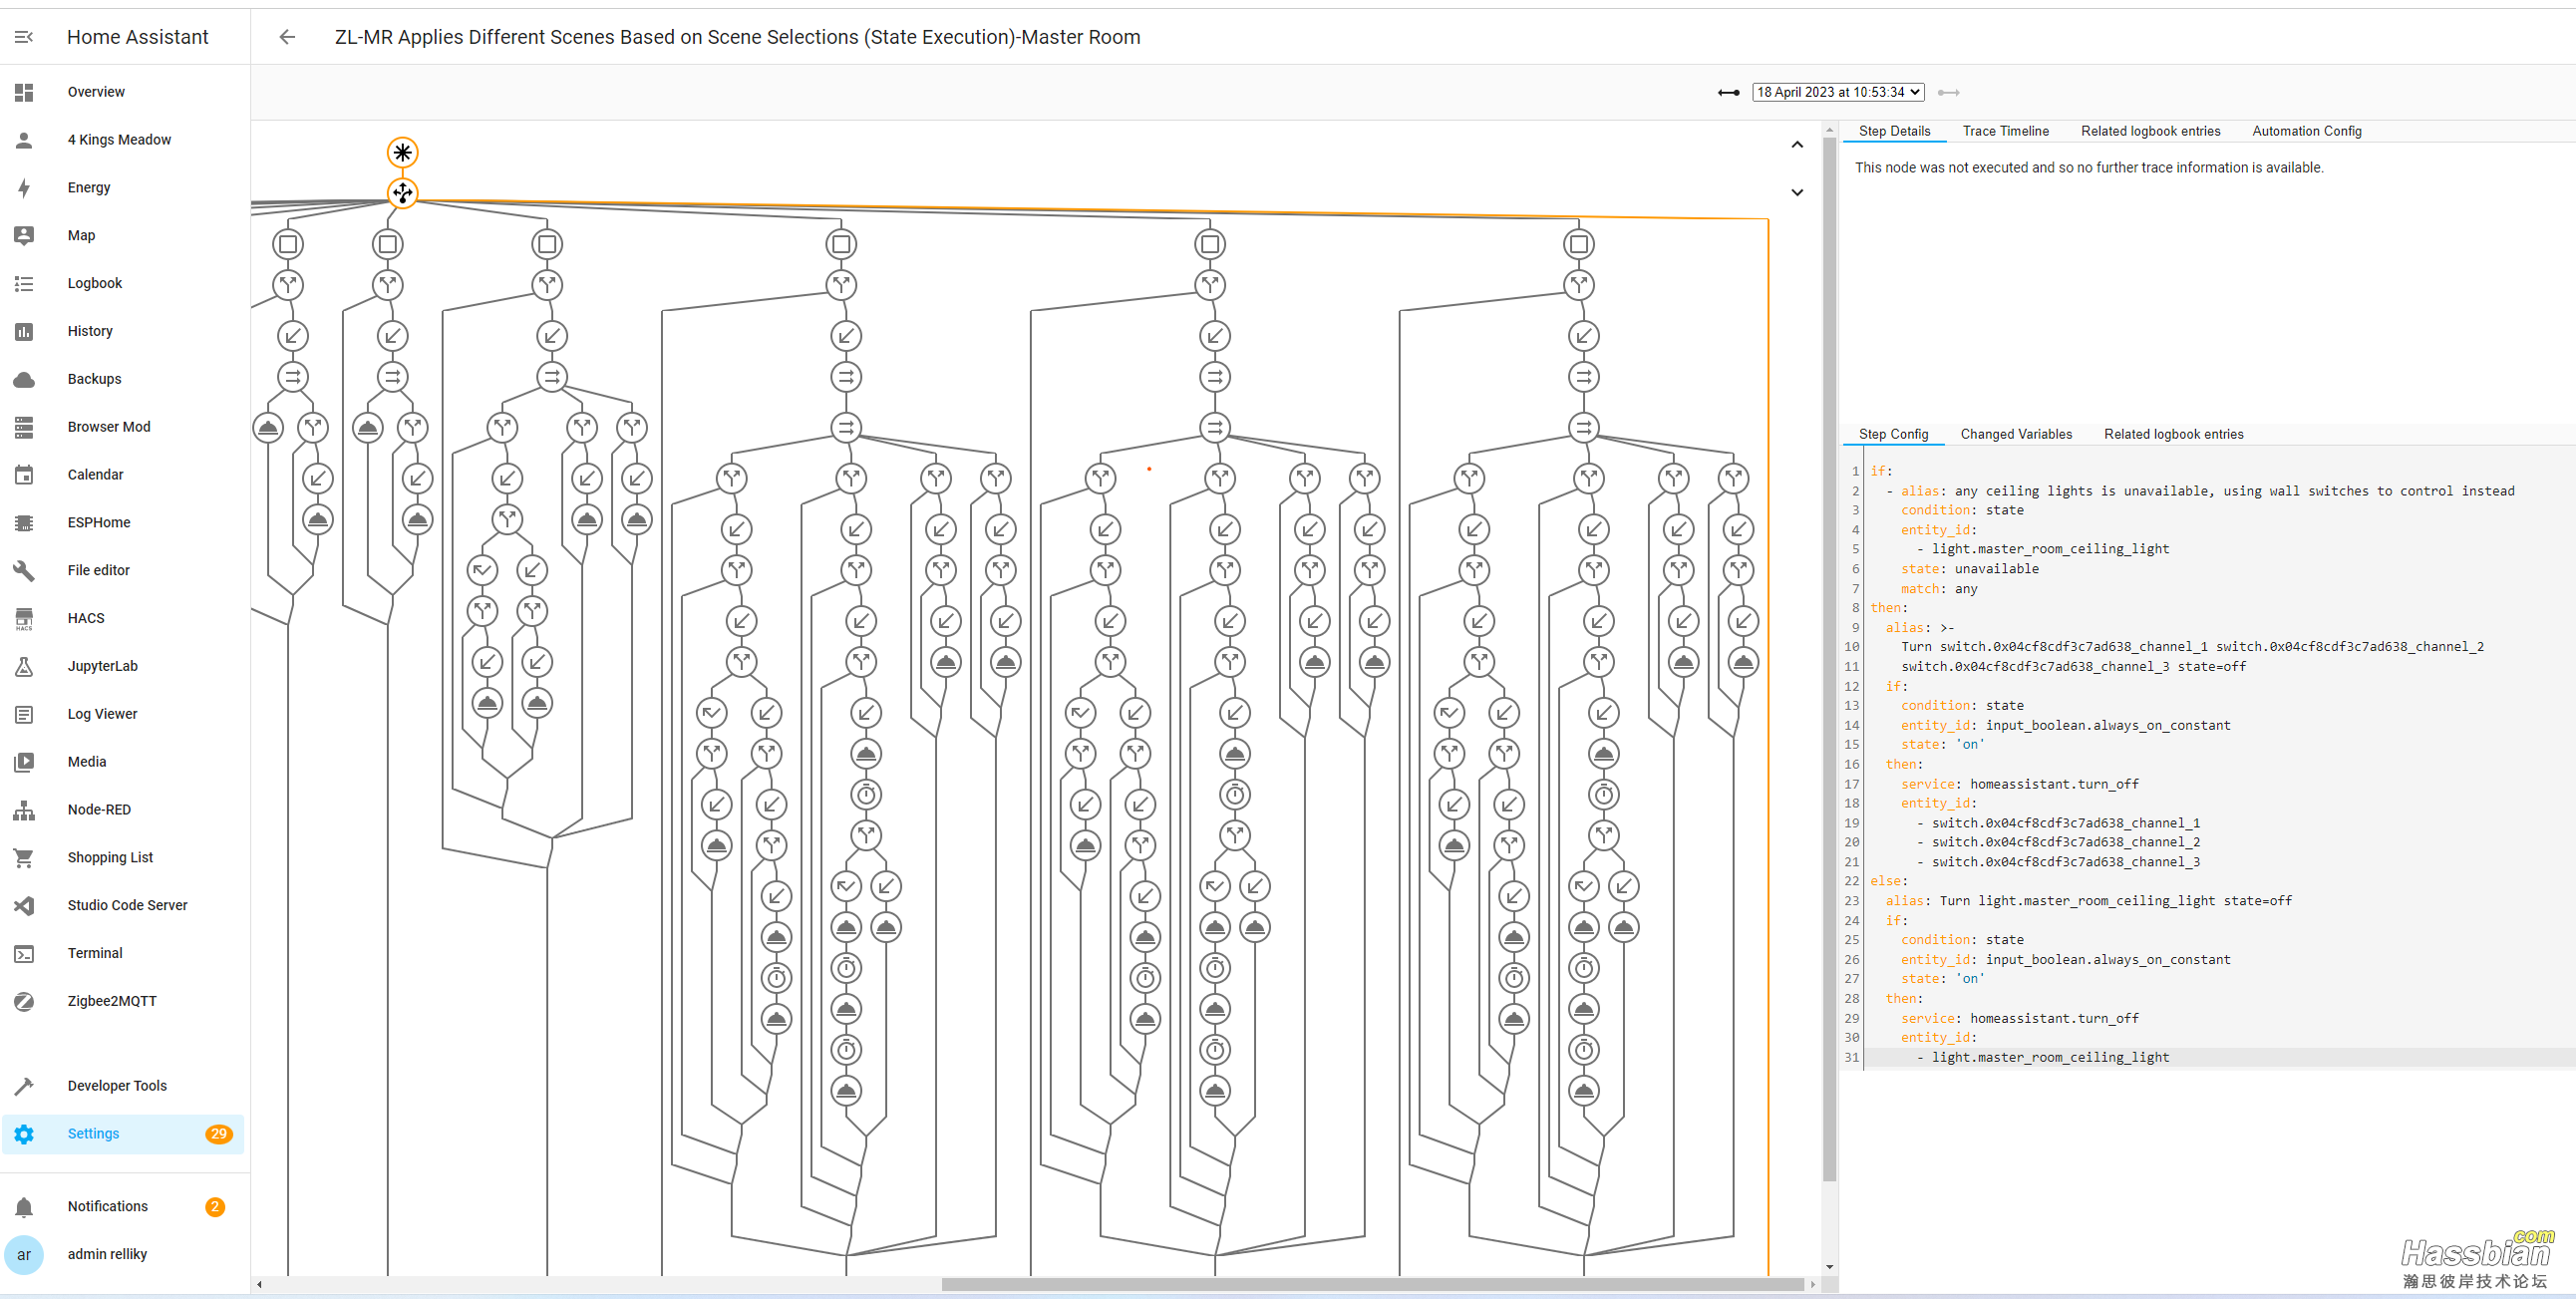Click the scroll right arrow under graph
The width and height of the screenshot is (2576, 1299).
[x=1812, y=1284]
